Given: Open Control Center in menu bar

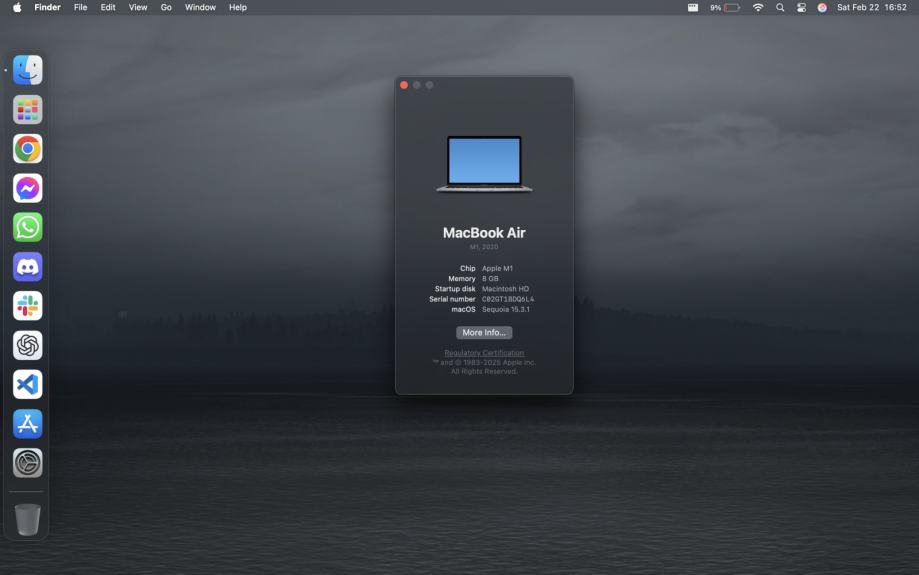Looking at the screenshot, I should [801, 7].
